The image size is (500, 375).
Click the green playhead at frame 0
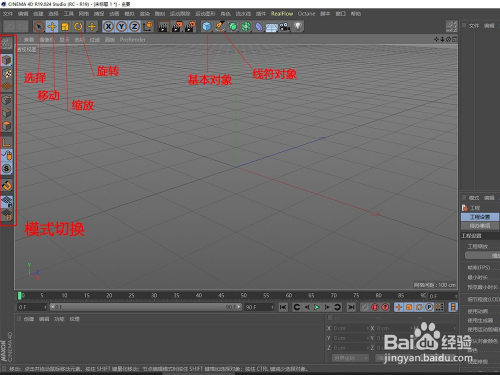19,296
